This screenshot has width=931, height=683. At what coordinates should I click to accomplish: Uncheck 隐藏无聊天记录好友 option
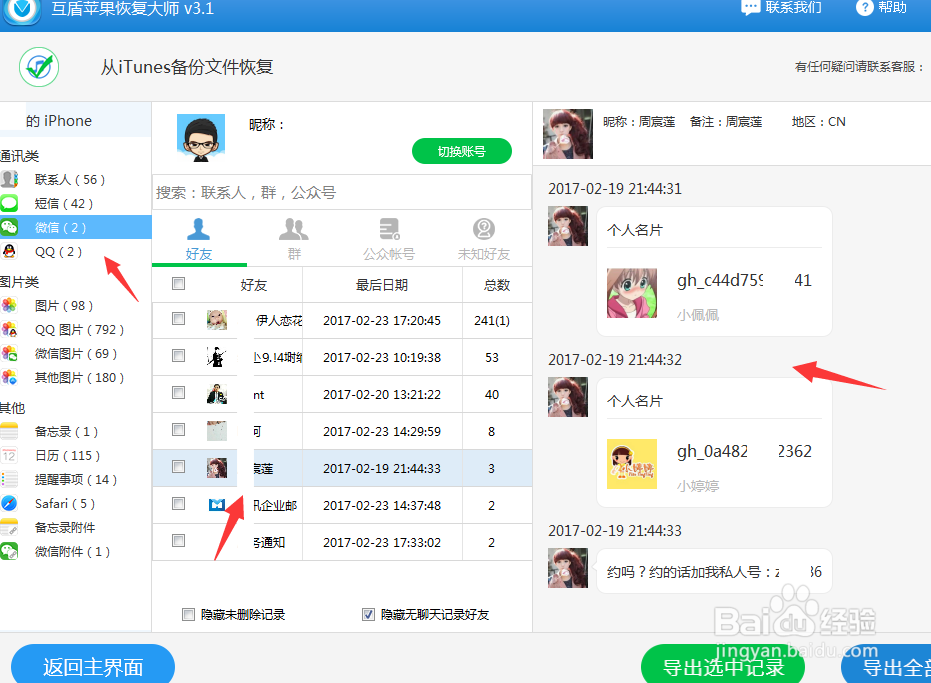click(369, 614)
